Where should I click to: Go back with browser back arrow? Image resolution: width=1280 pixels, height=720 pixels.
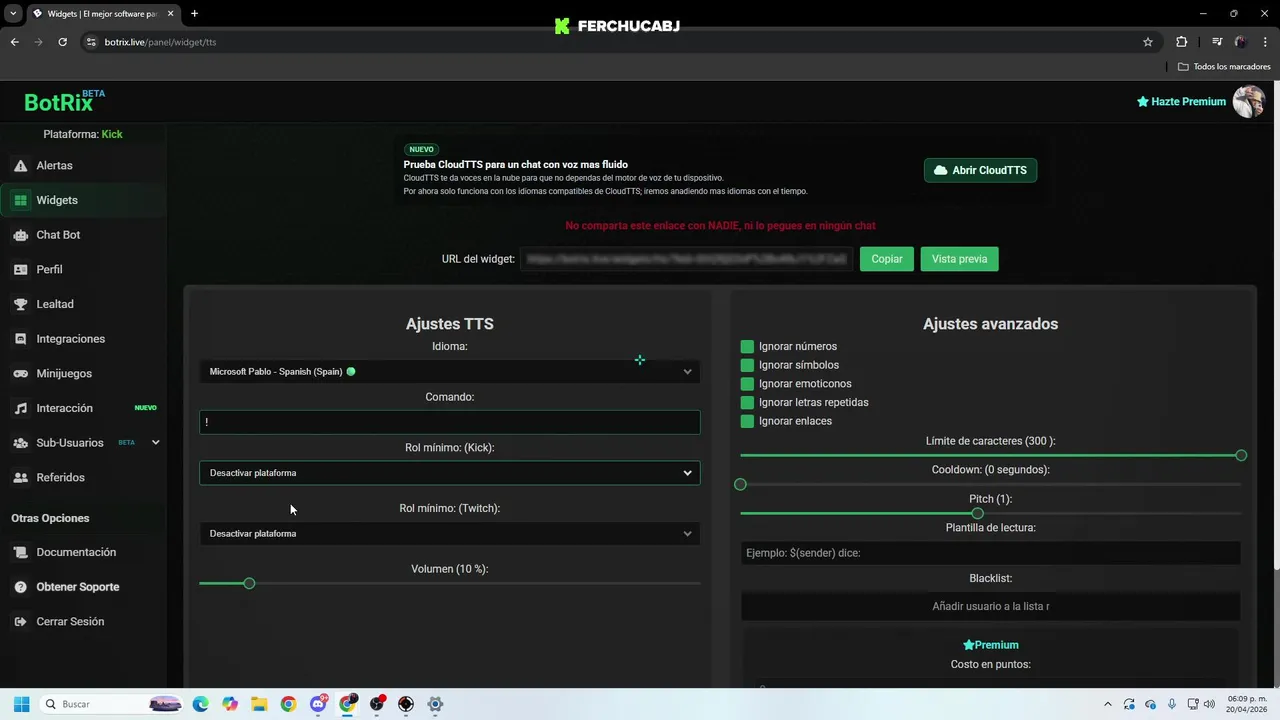[x=14, y=42]
